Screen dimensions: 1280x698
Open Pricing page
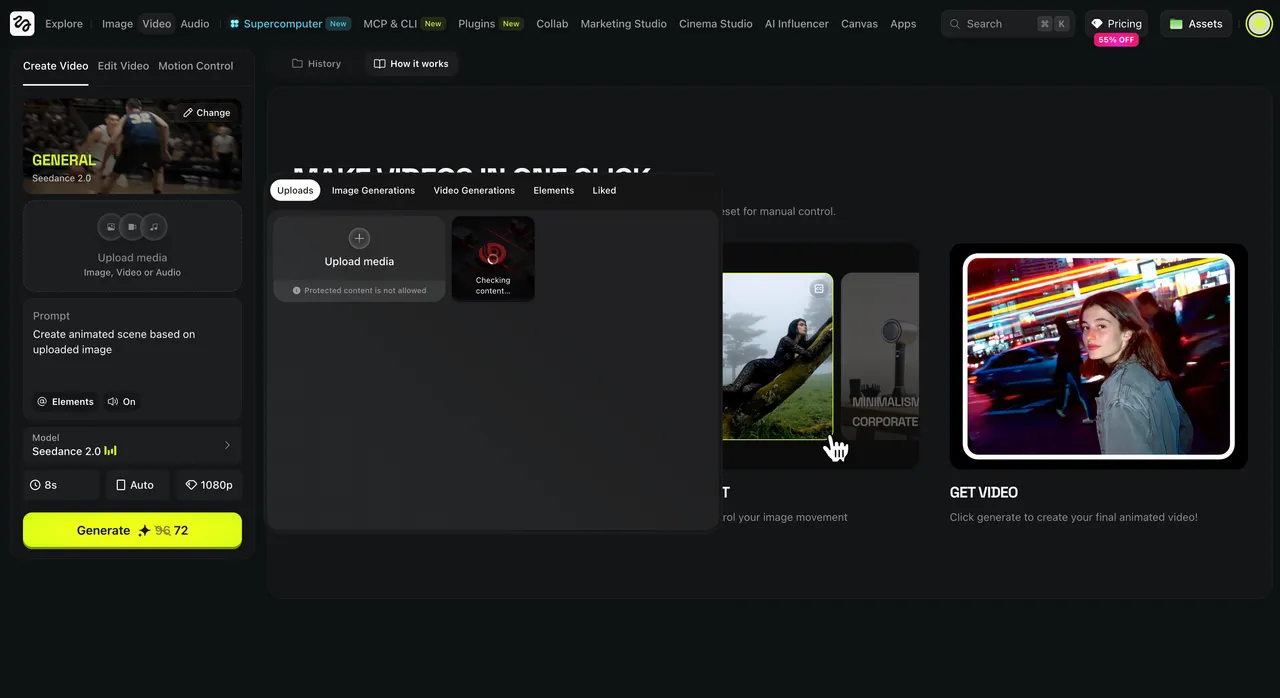[1116, 24]
